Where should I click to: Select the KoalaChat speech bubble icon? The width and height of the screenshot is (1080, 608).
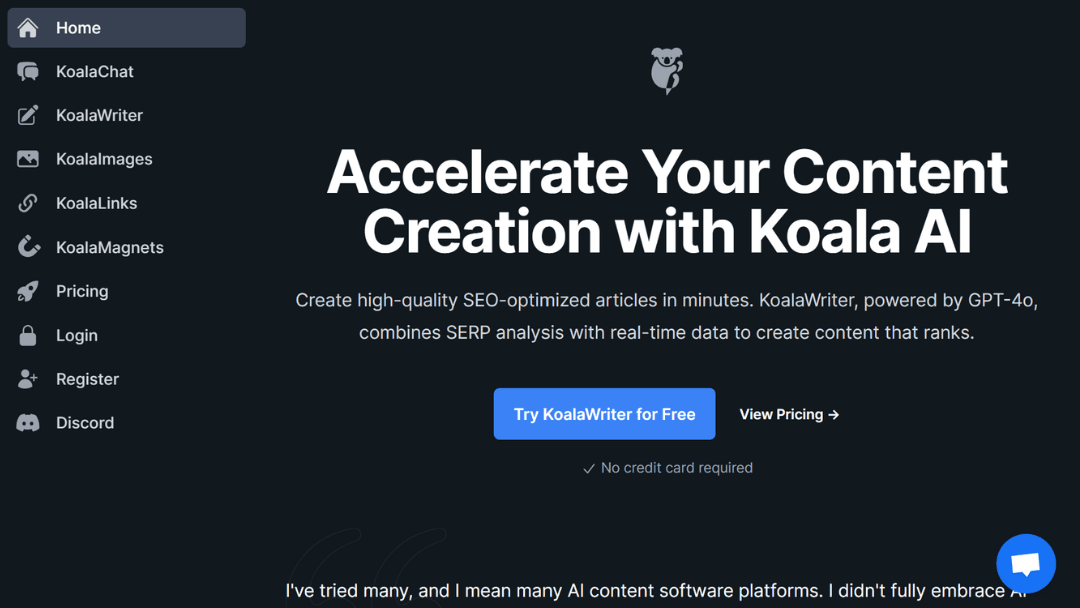click(27, 71)
